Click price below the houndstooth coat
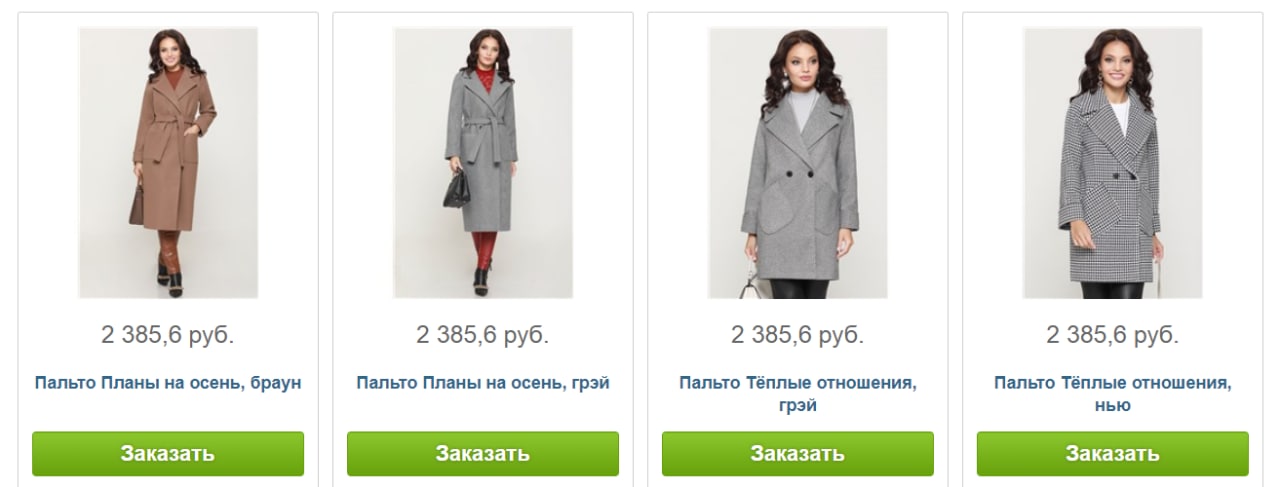Screen dimensions: 1280x487 pos(1113,335)
